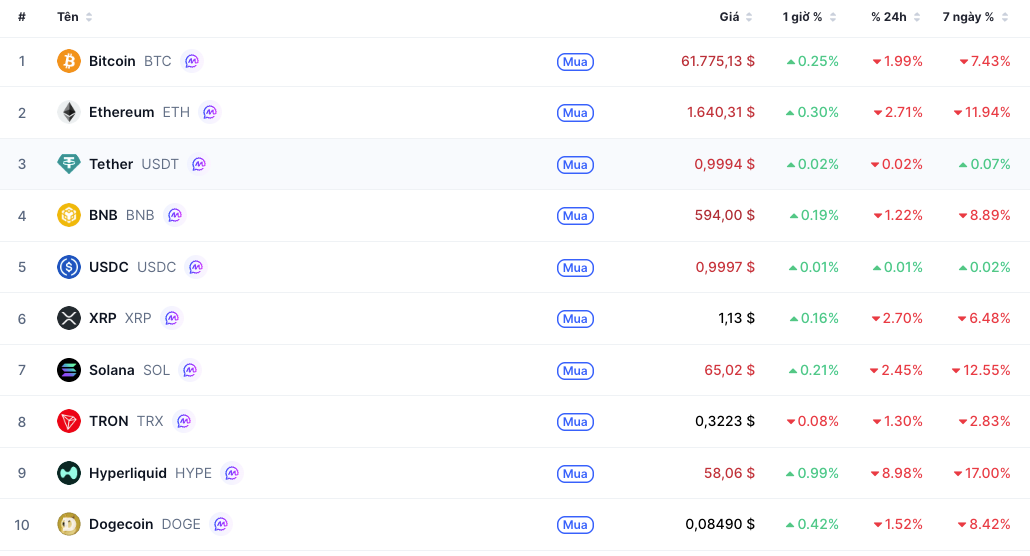Click the BNB yellow logo icon
The height and width of the screenshot is (556, 1030).
click(x=69, y=215)
